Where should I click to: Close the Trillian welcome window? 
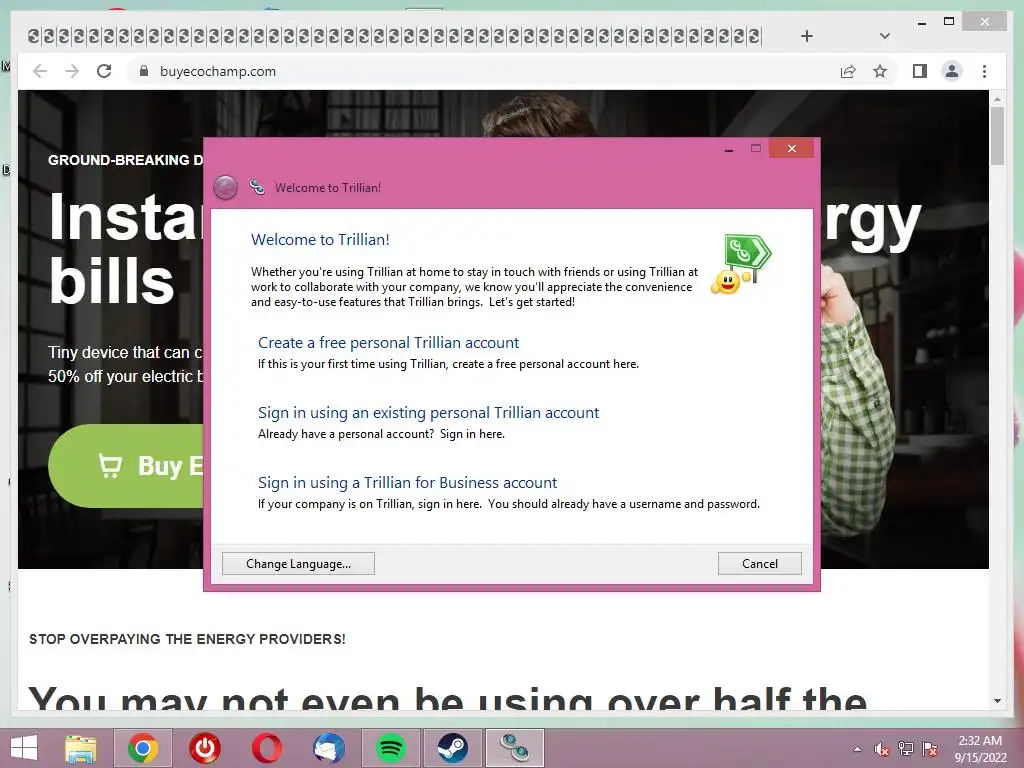tap(792, 149)
